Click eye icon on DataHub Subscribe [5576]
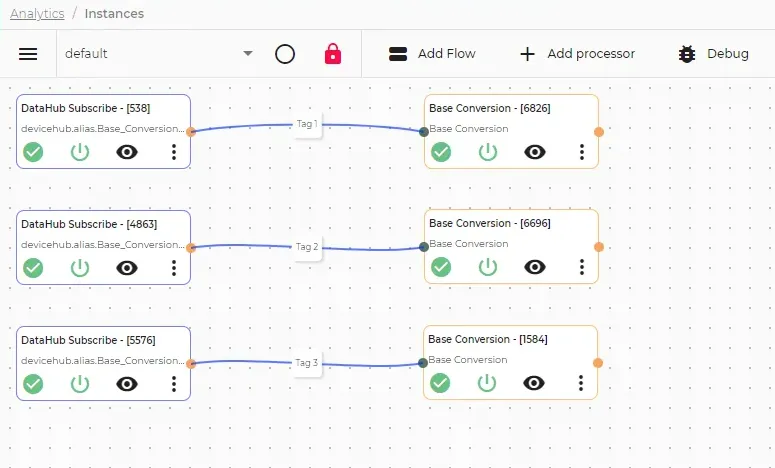This screenshot has height=468, width=775. click(x=127, y=384)
